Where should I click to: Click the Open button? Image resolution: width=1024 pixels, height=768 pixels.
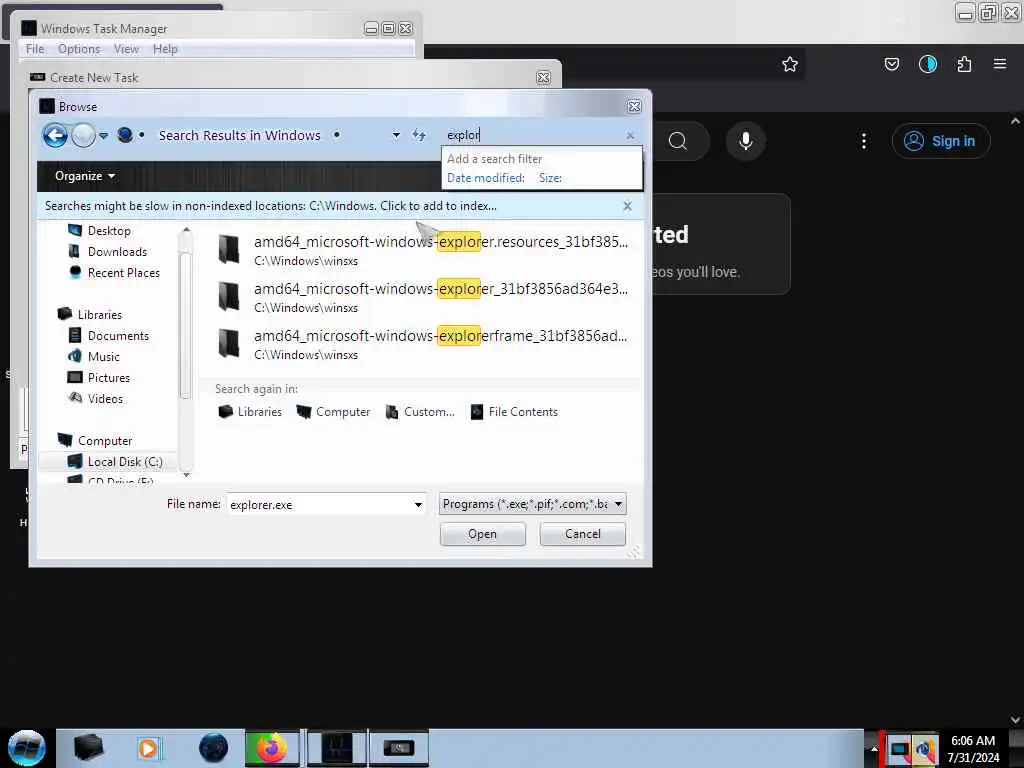tap(483, 534)
